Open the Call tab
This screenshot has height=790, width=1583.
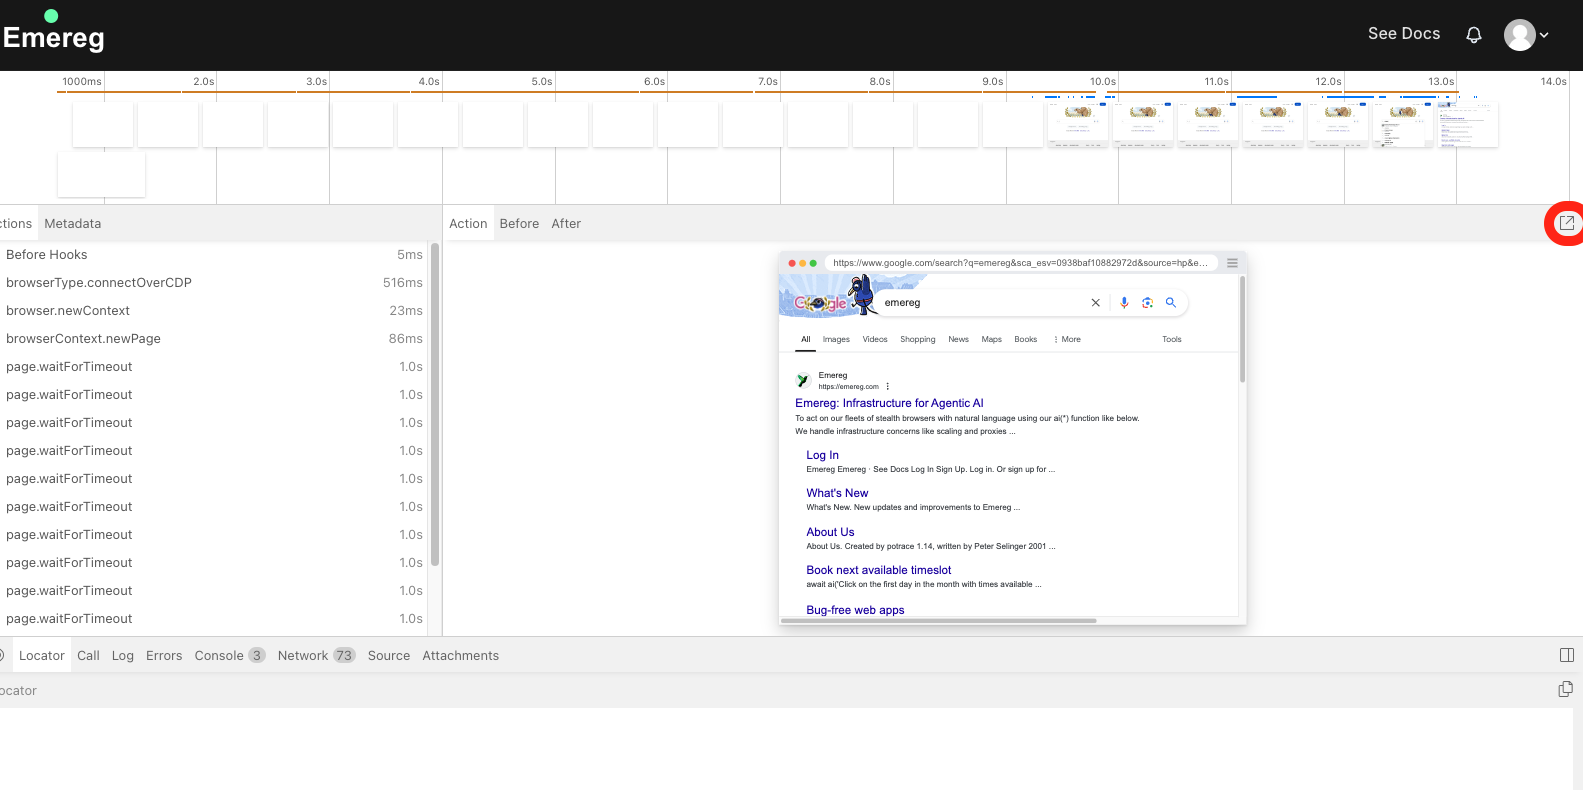(x=88, y=656)
